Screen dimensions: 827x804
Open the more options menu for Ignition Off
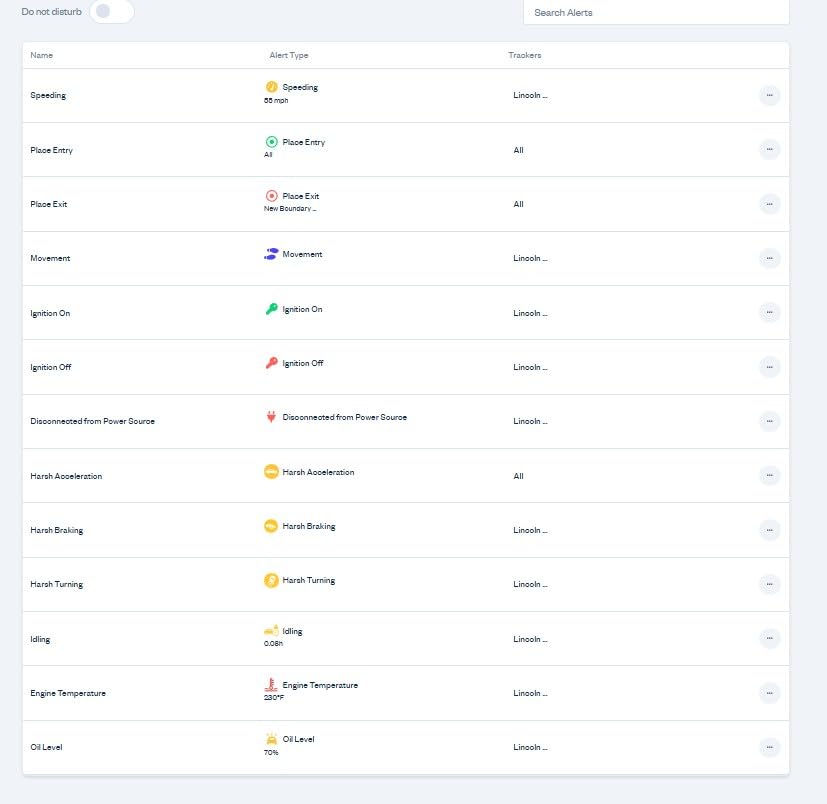pyautogui.click(x=770, y=367)
